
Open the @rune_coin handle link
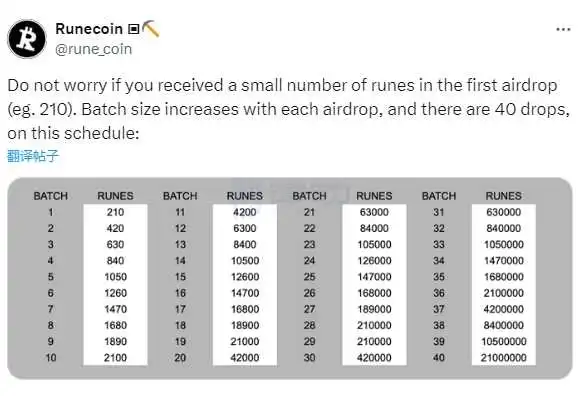click(93, 49)
